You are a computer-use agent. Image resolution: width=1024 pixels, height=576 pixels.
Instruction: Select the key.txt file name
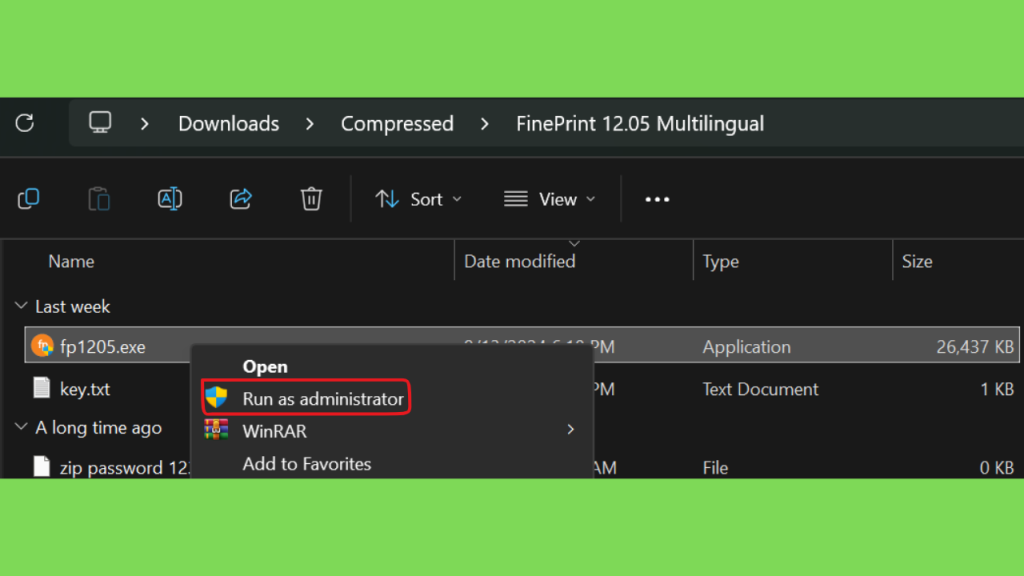point(85,389)
